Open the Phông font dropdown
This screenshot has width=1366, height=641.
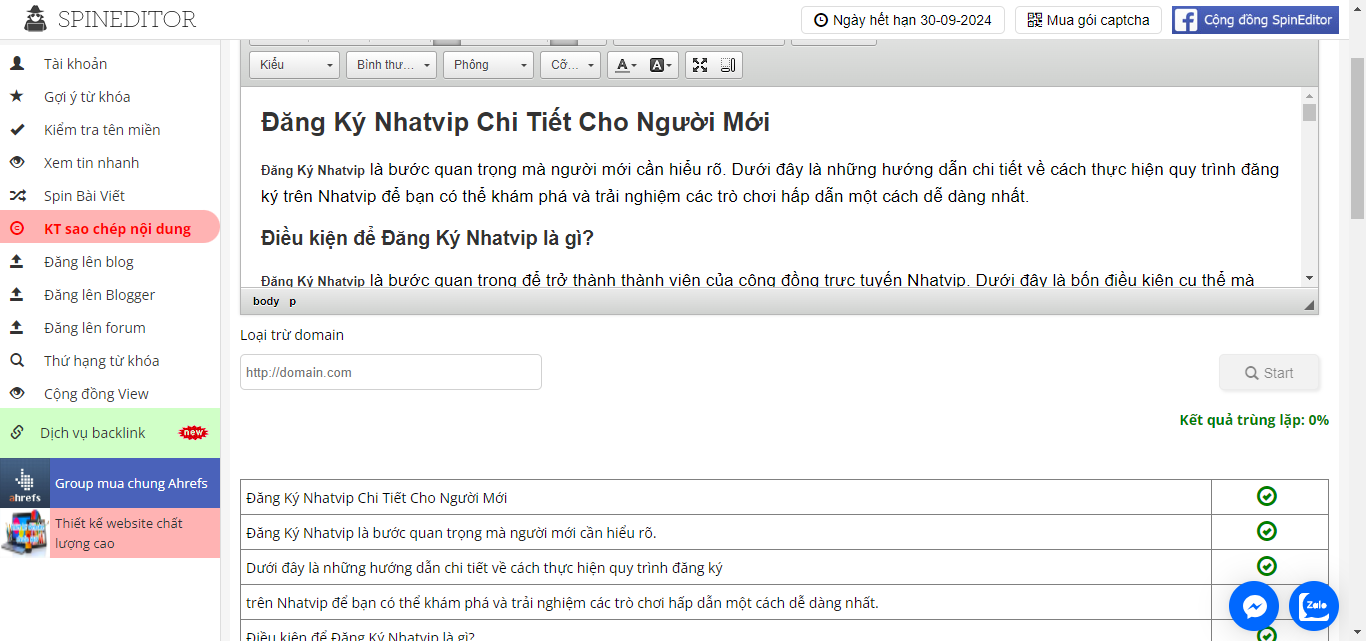pos(489,65)
